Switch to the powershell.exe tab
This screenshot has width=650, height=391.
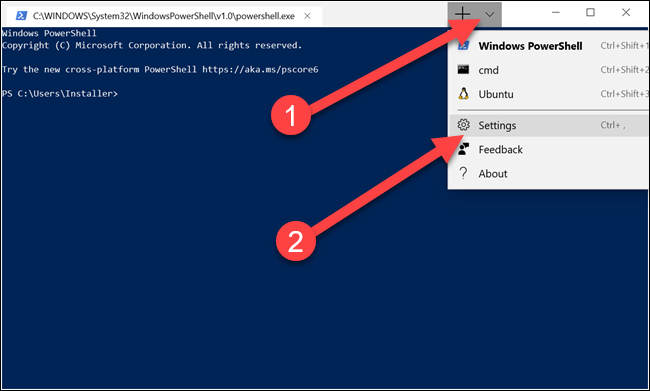tap(163, 16)
